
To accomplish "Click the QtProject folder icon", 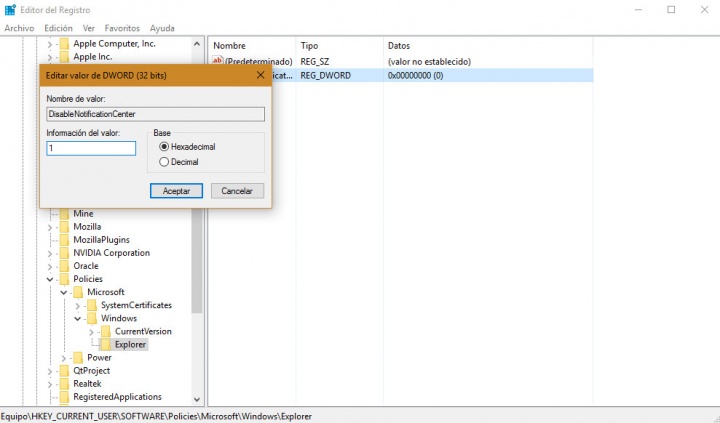I will point(64,371).
